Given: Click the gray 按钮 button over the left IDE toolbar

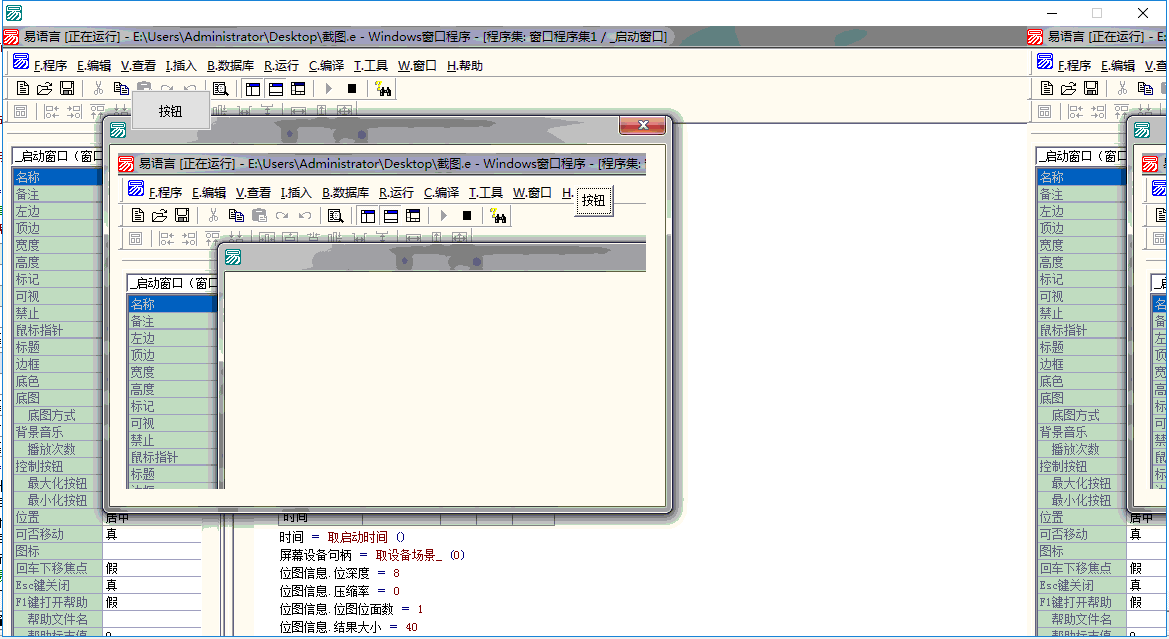Looking at the screenshot, I should (x=171, y=111).
